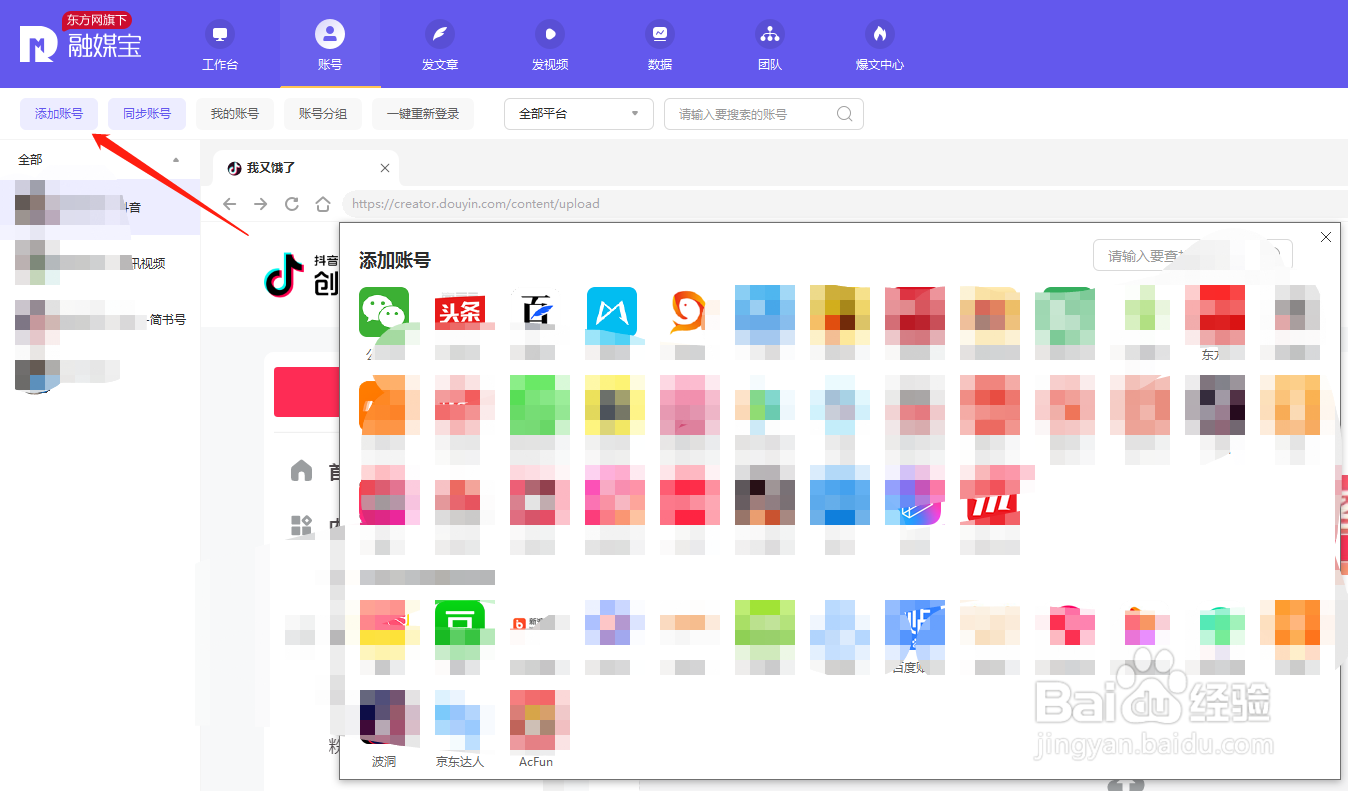The image size is (1348, 791).
Task: Click the 一键重新登录 button
Action: pyautogui.click(x=423, y=114)
